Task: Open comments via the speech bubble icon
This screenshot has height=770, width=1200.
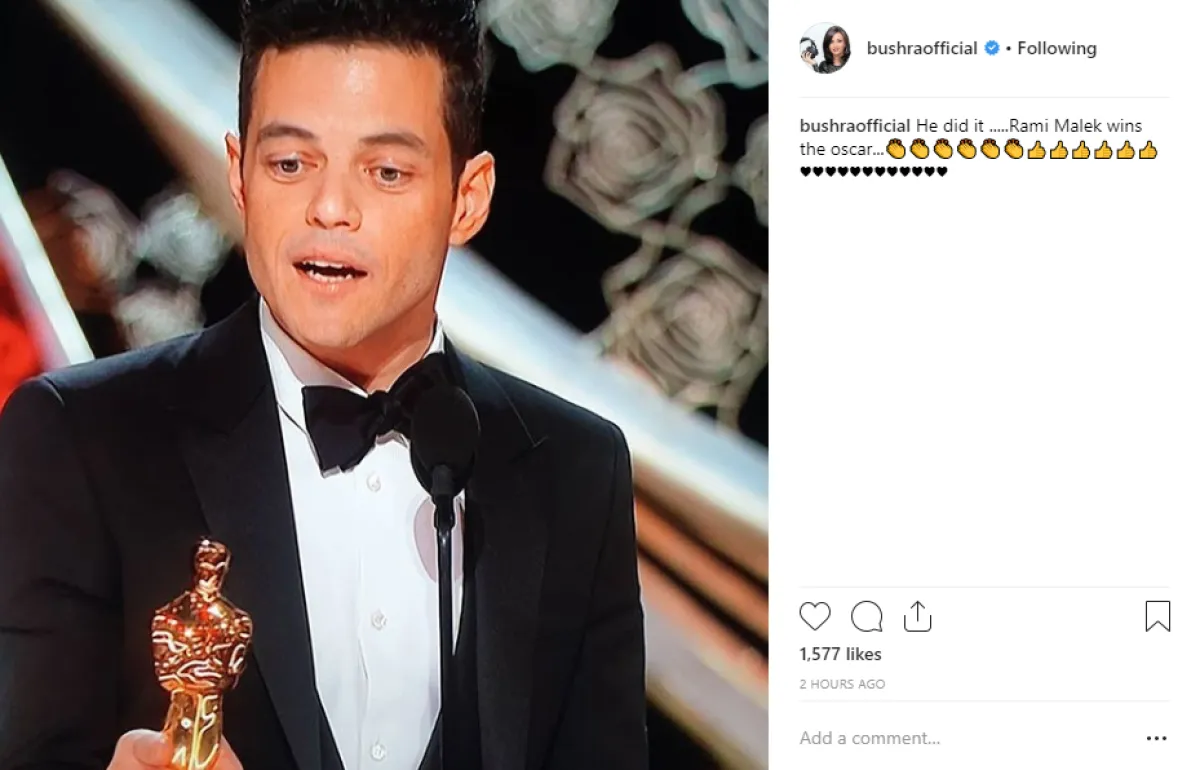Action: coord(866,616)
